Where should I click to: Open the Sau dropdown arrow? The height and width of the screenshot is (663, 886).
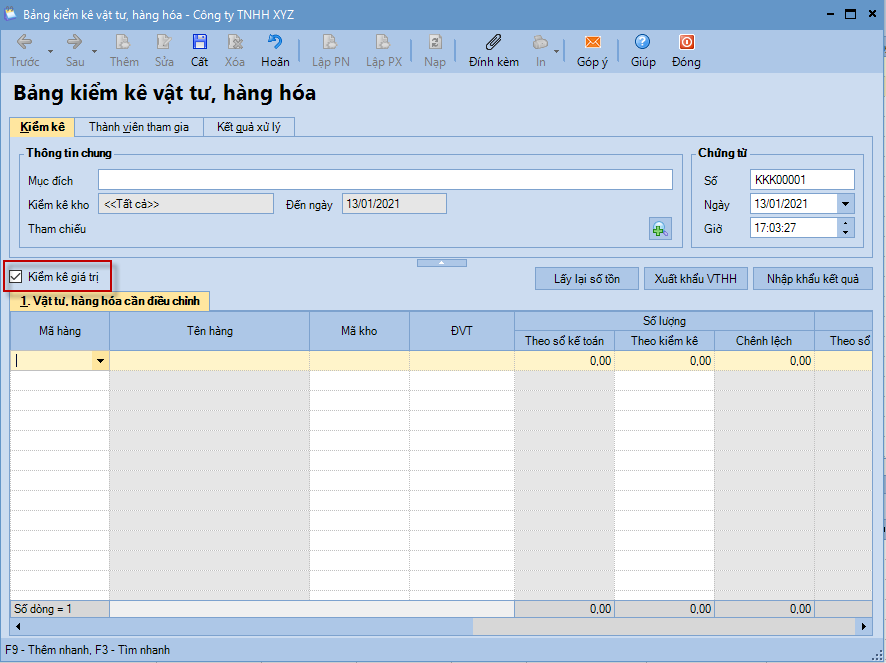[94, 51]
